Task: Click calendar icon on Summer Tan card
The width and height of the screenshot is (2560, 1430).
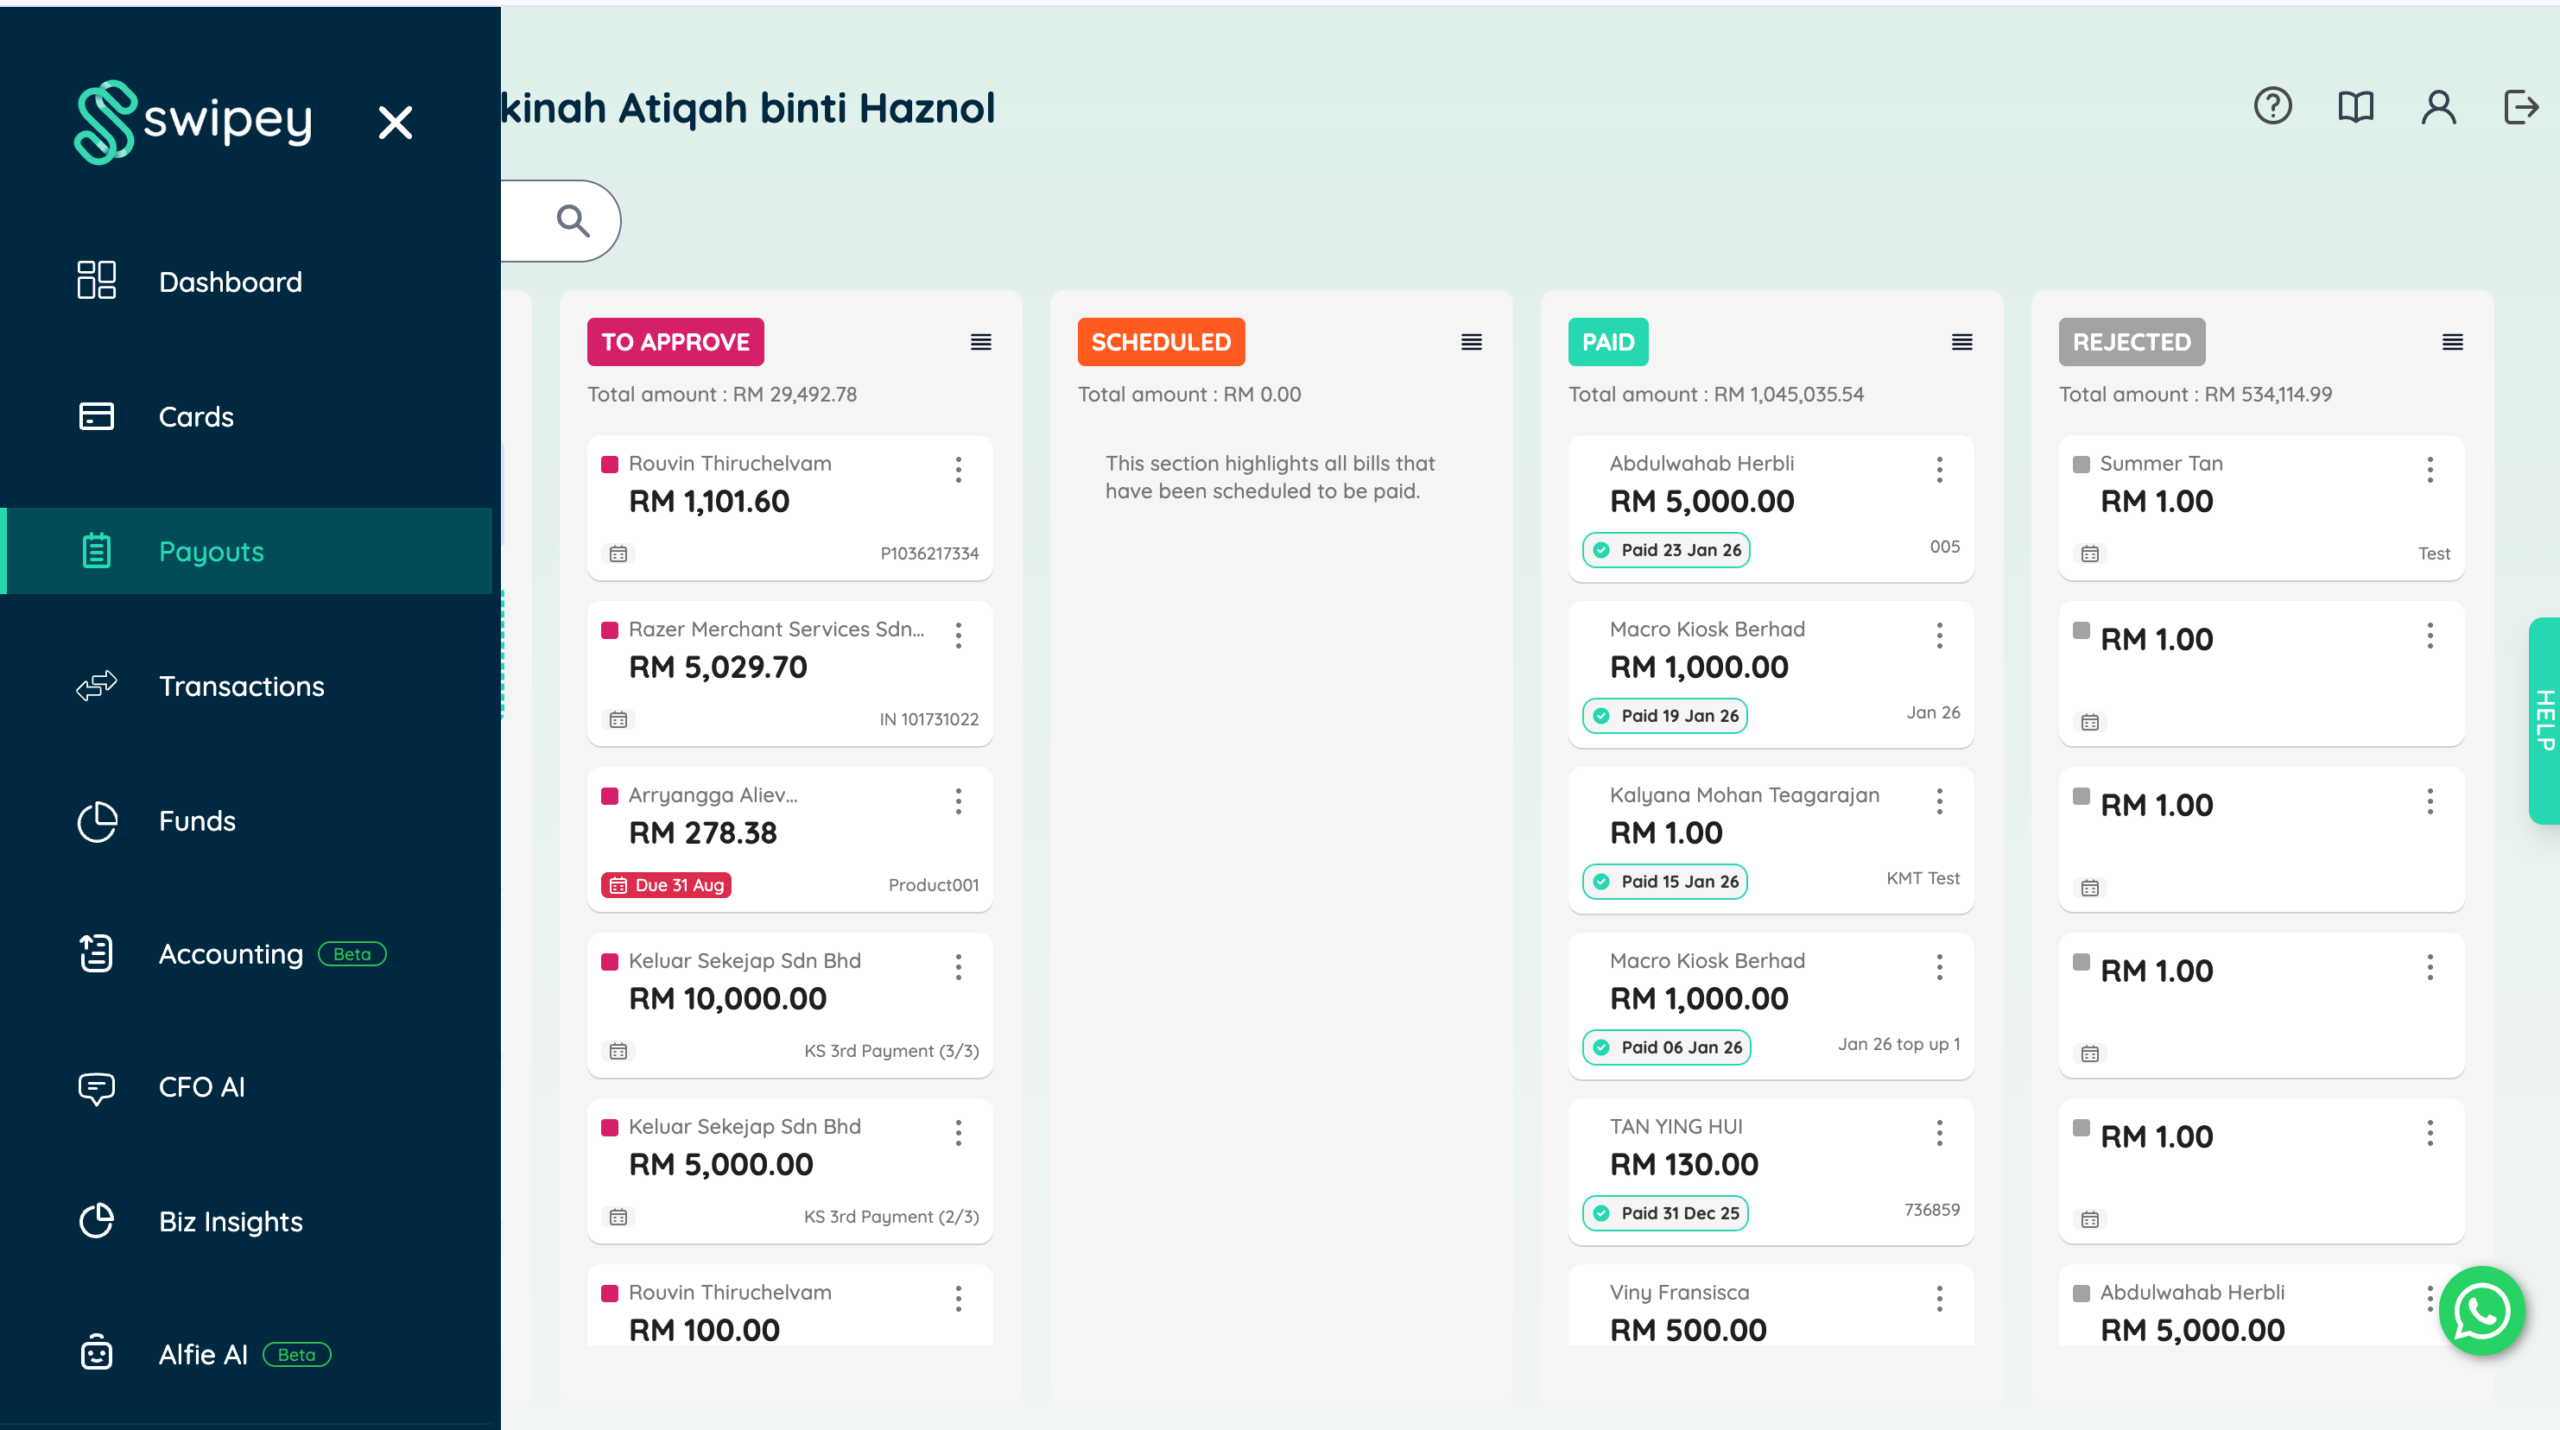Action: pos(2090,554)
